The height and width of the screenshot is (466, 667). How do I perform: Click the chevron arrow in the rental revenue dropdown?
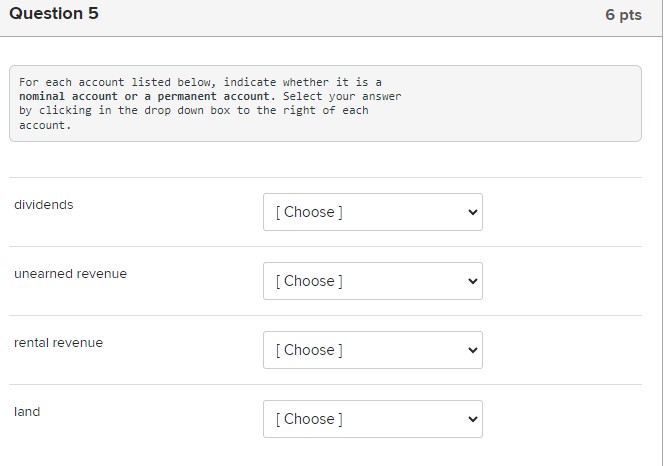click(x=473, y=350)
